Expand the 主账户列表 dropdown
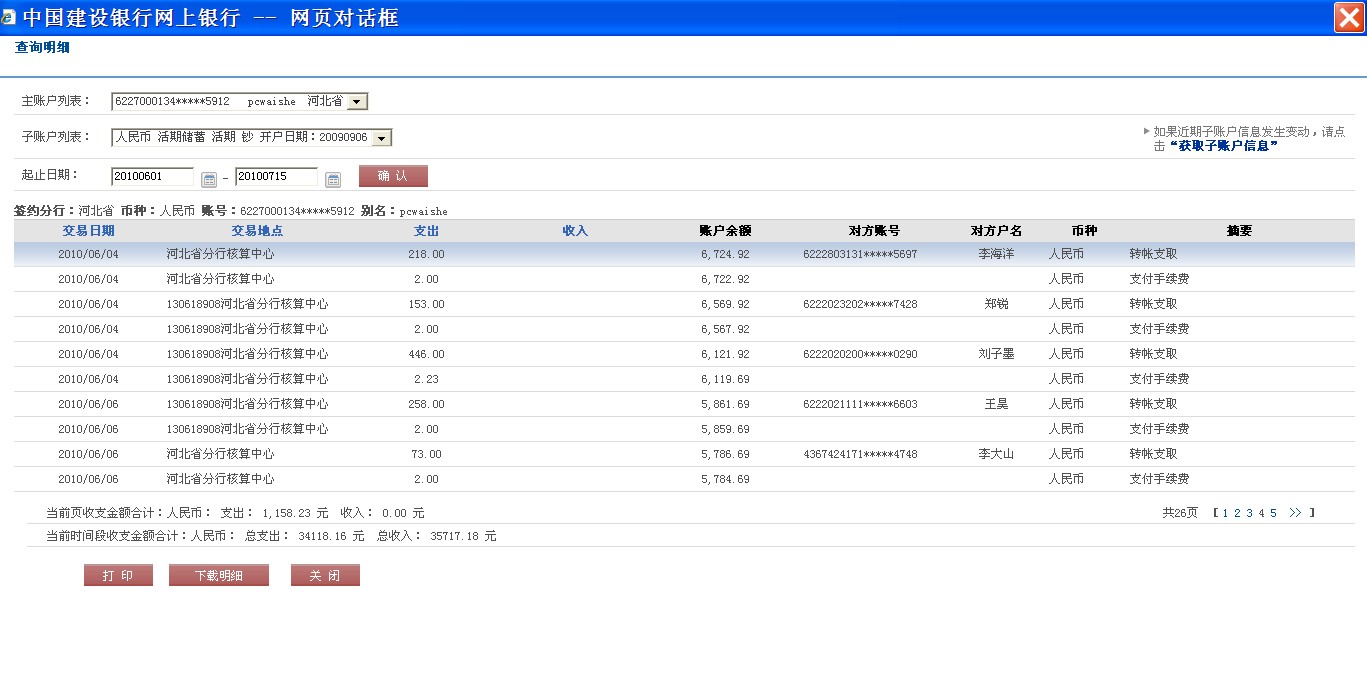Viewport: 1367px width, 675px height. point(357,101)
